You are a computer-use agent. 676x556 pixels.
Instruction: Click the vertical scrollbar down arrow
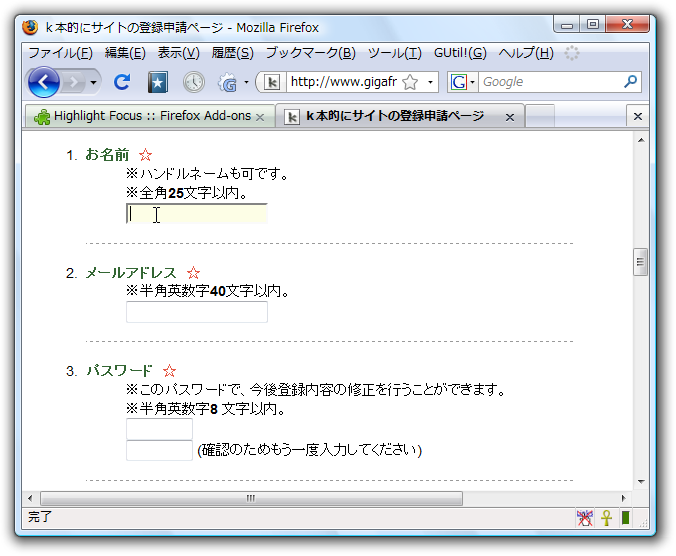click(x=641, y=482)
